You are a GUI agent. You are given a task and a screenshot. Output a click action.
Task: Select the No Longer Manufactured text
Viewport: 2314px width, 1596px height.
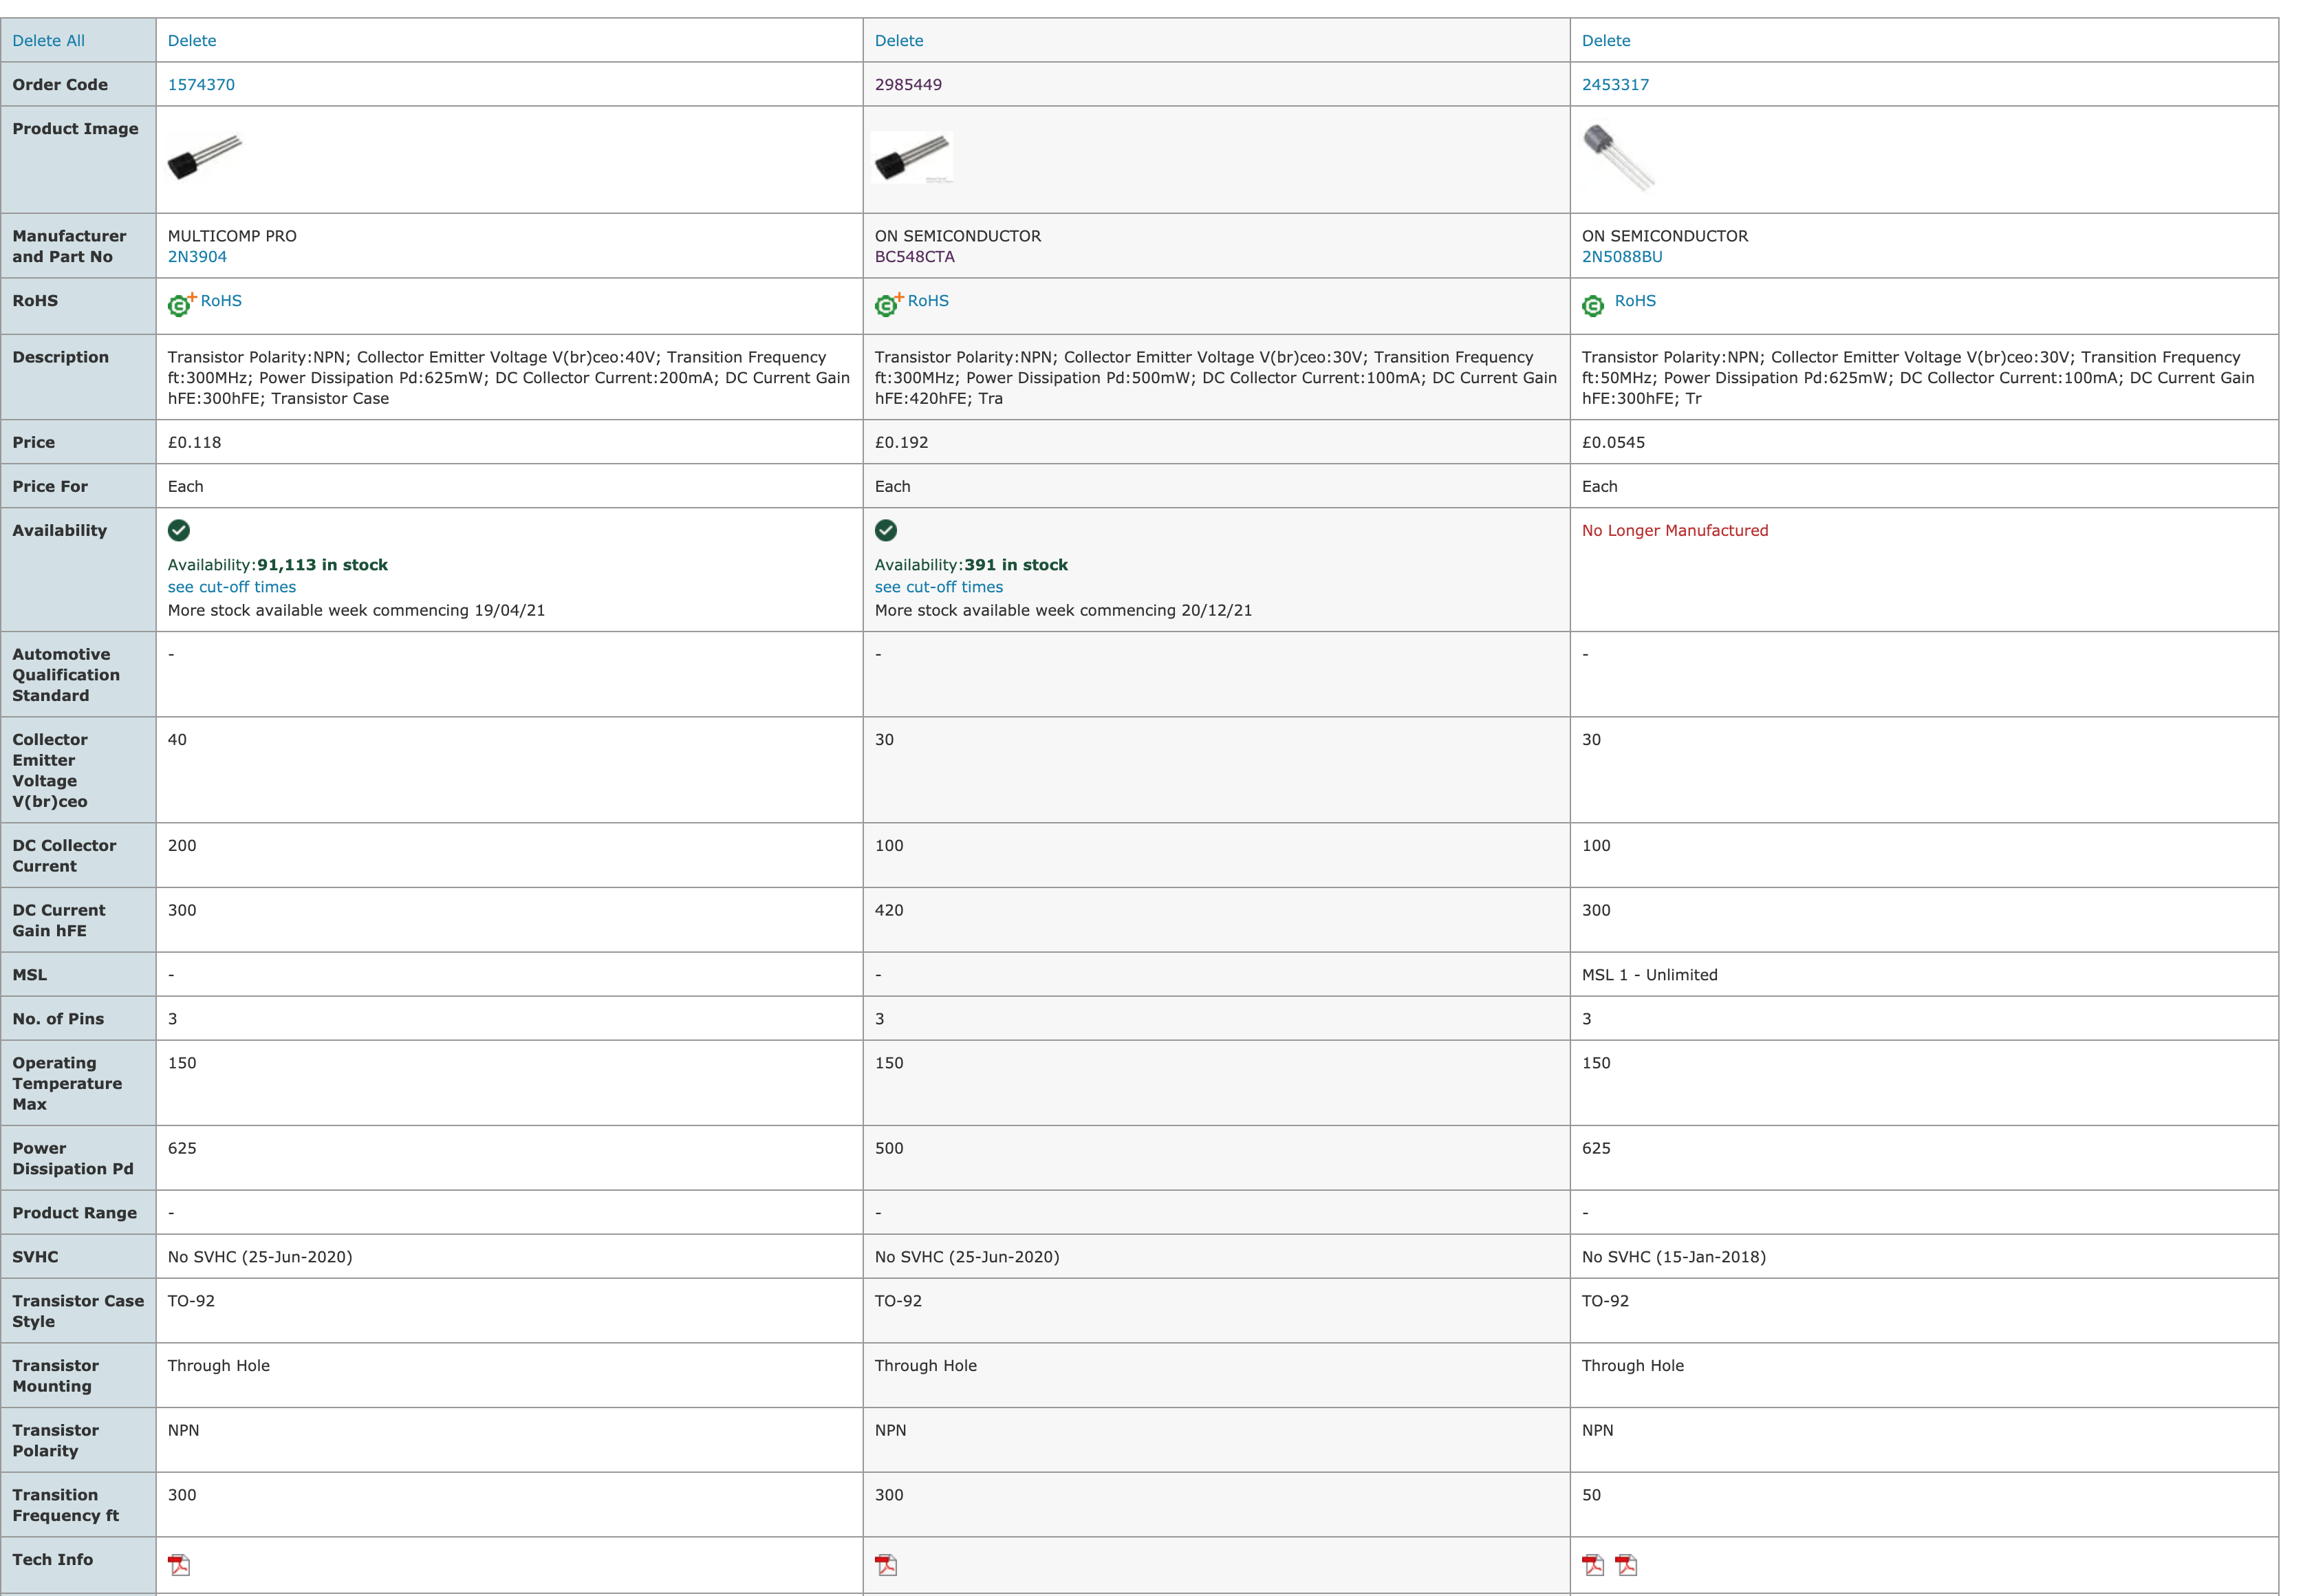1675,531
